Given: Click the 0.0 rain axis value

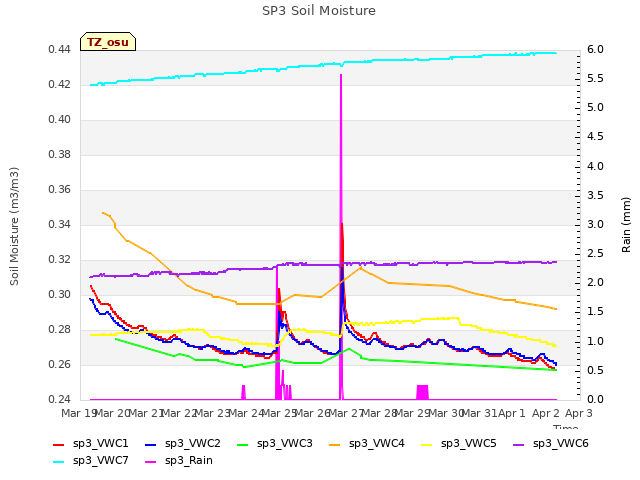Looking at the screenshot, I should point(596,400).
